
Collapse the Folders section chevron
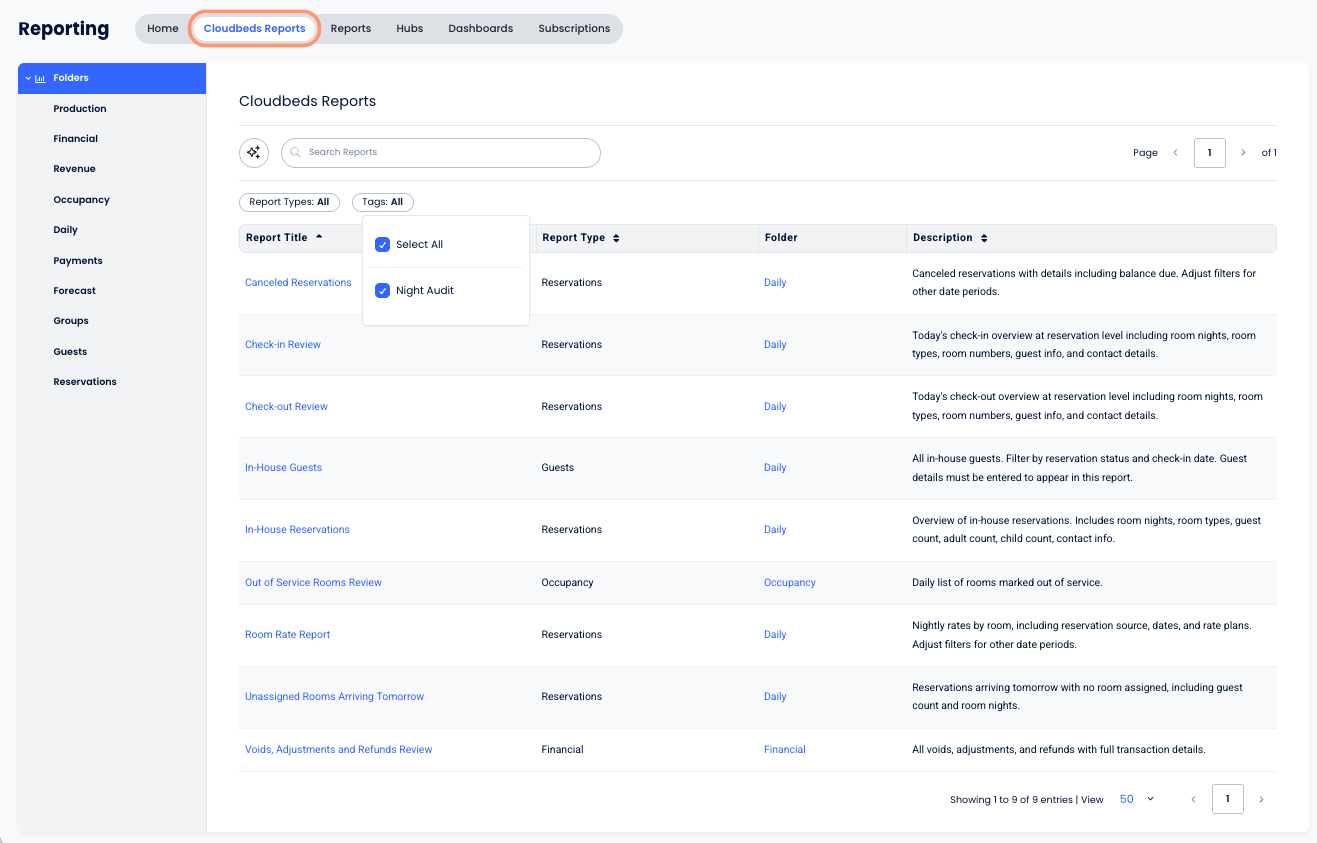[x=28, y=78]
